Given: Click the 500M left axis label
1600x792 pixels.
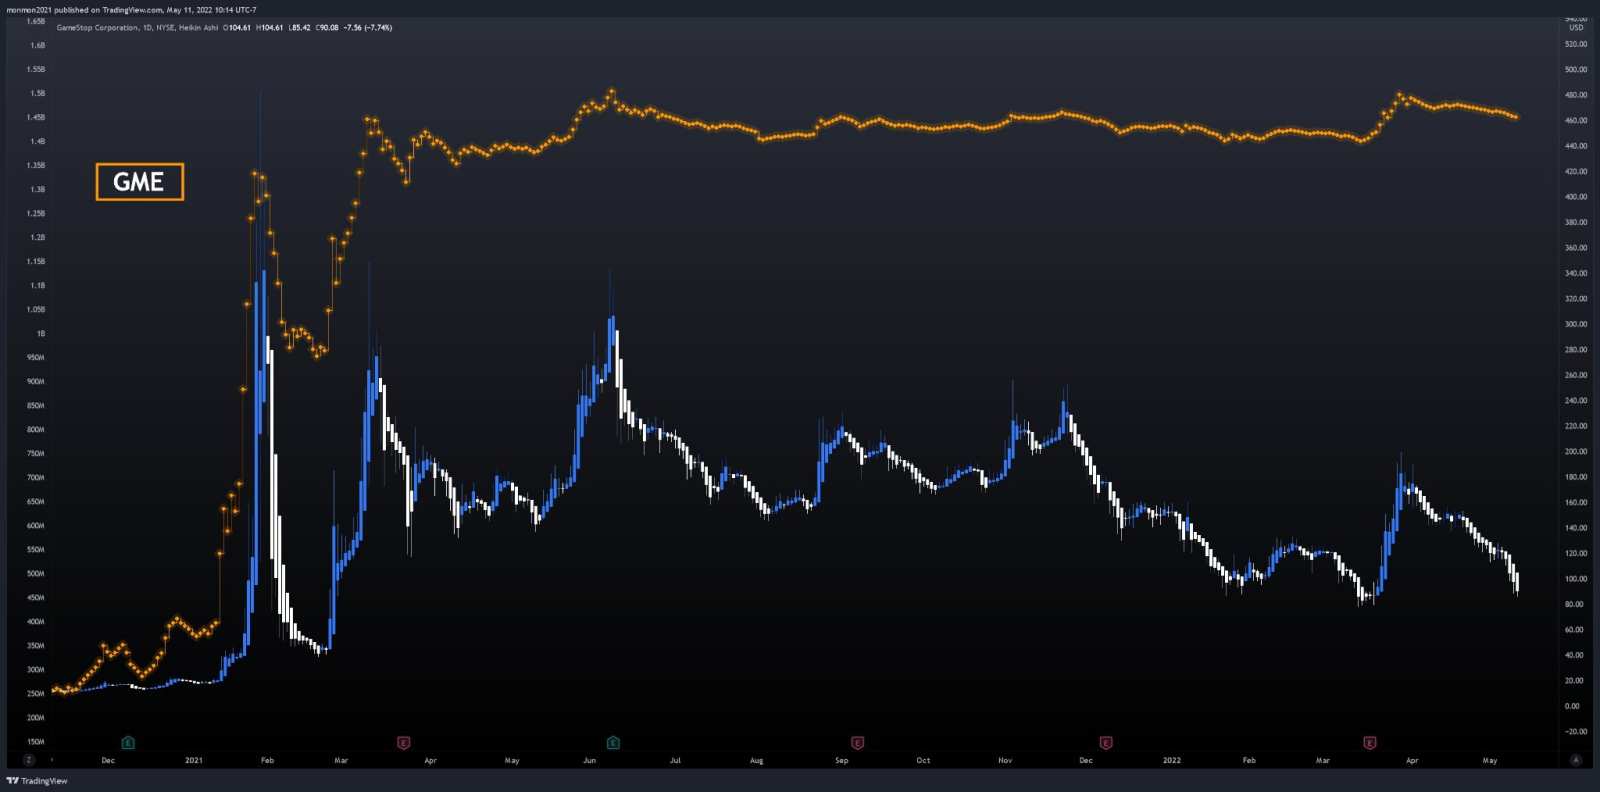Looking at the screenshot, I should [36, 574].
